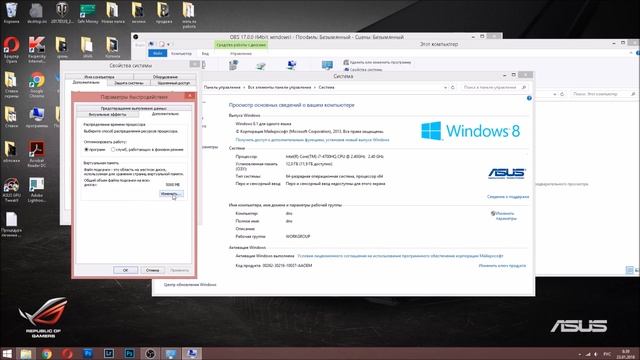The height and width of the screenshot is (360, 640).
Task: Open the Recycle Bin desktop icon
Action: point(11,13)
